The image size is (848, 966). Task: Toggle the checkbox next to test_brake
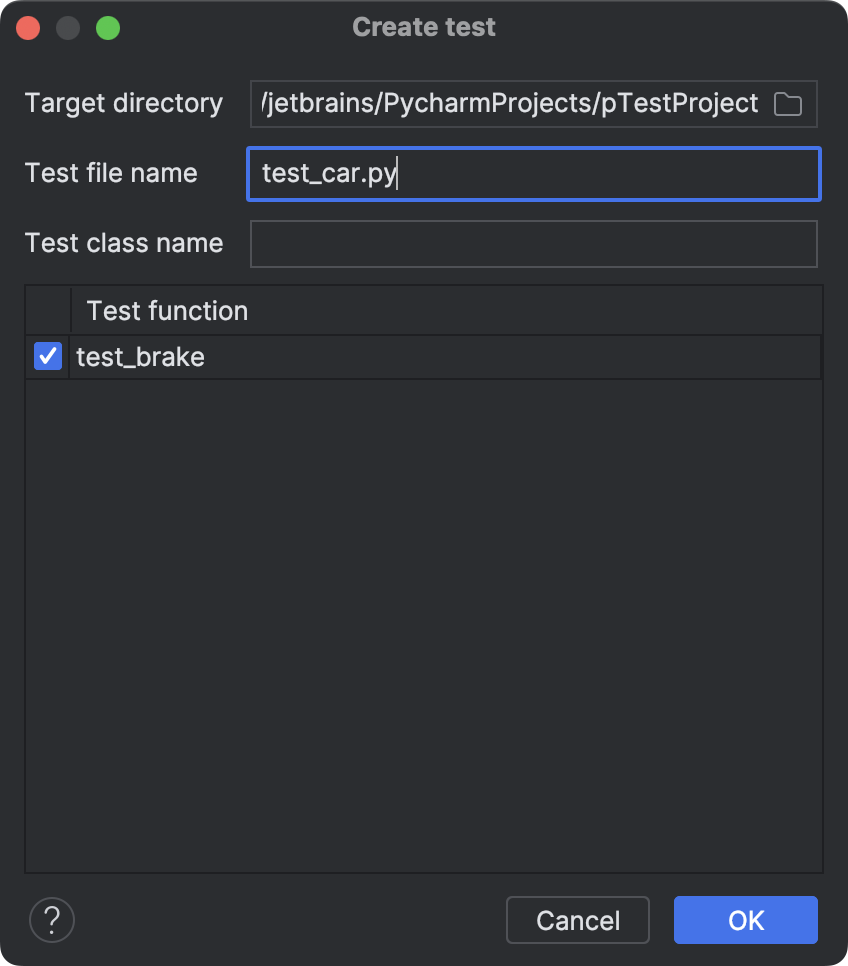click(x=47, y=356)
